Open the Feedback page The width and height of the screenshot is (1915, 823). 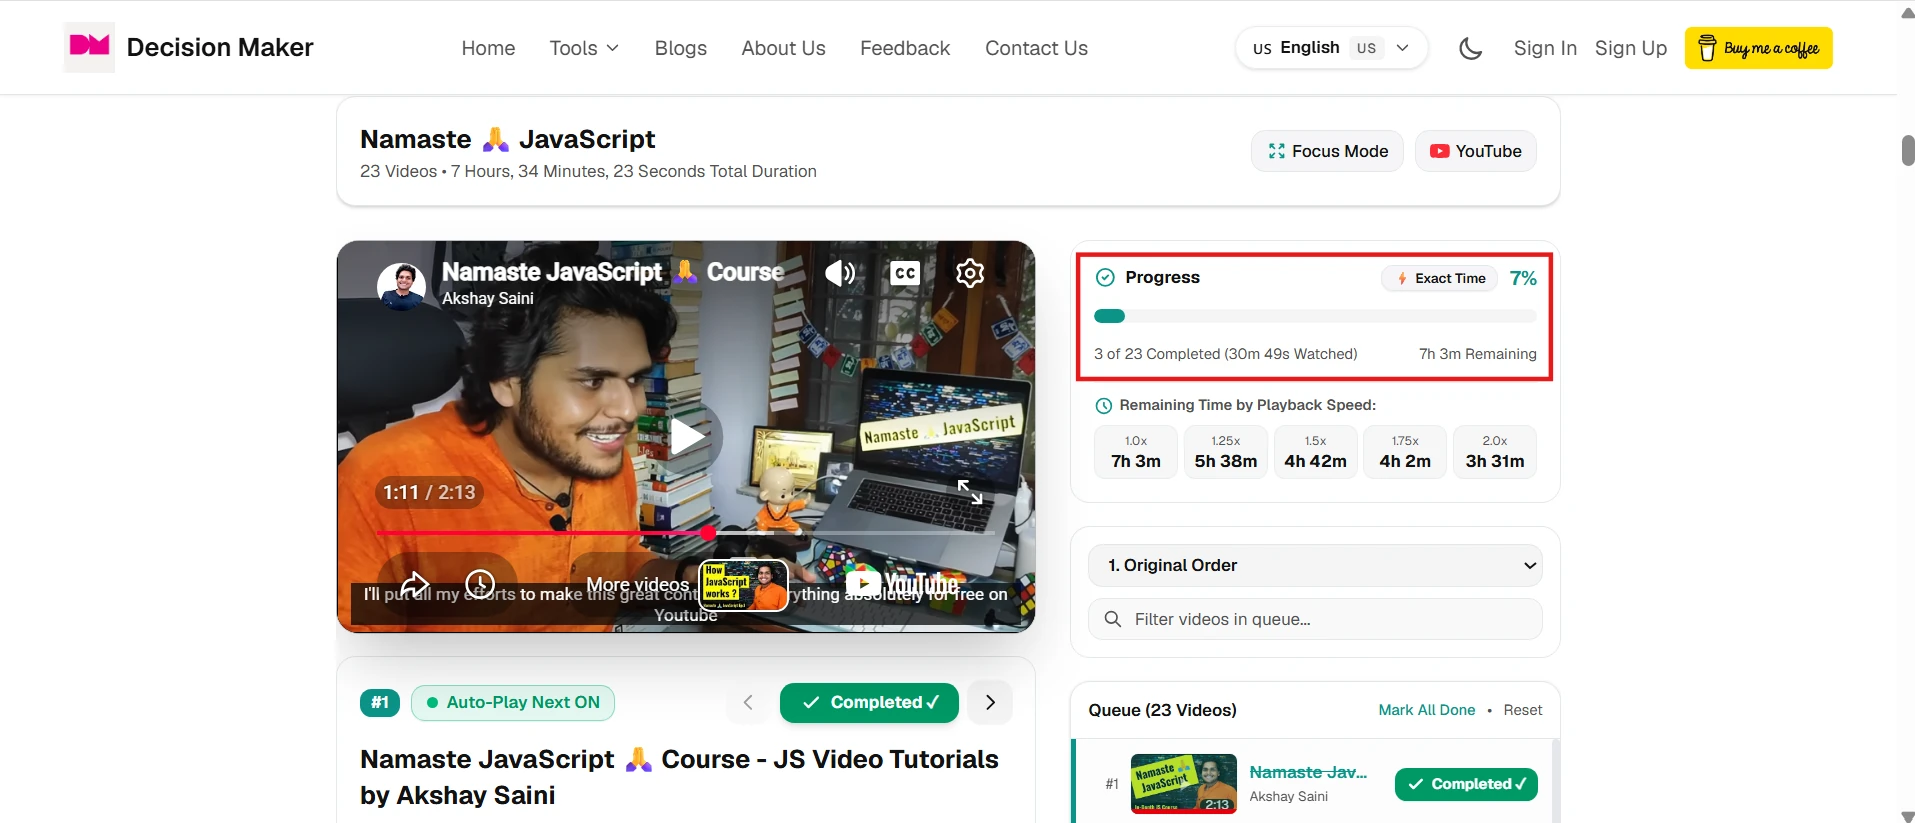(905, 48)
